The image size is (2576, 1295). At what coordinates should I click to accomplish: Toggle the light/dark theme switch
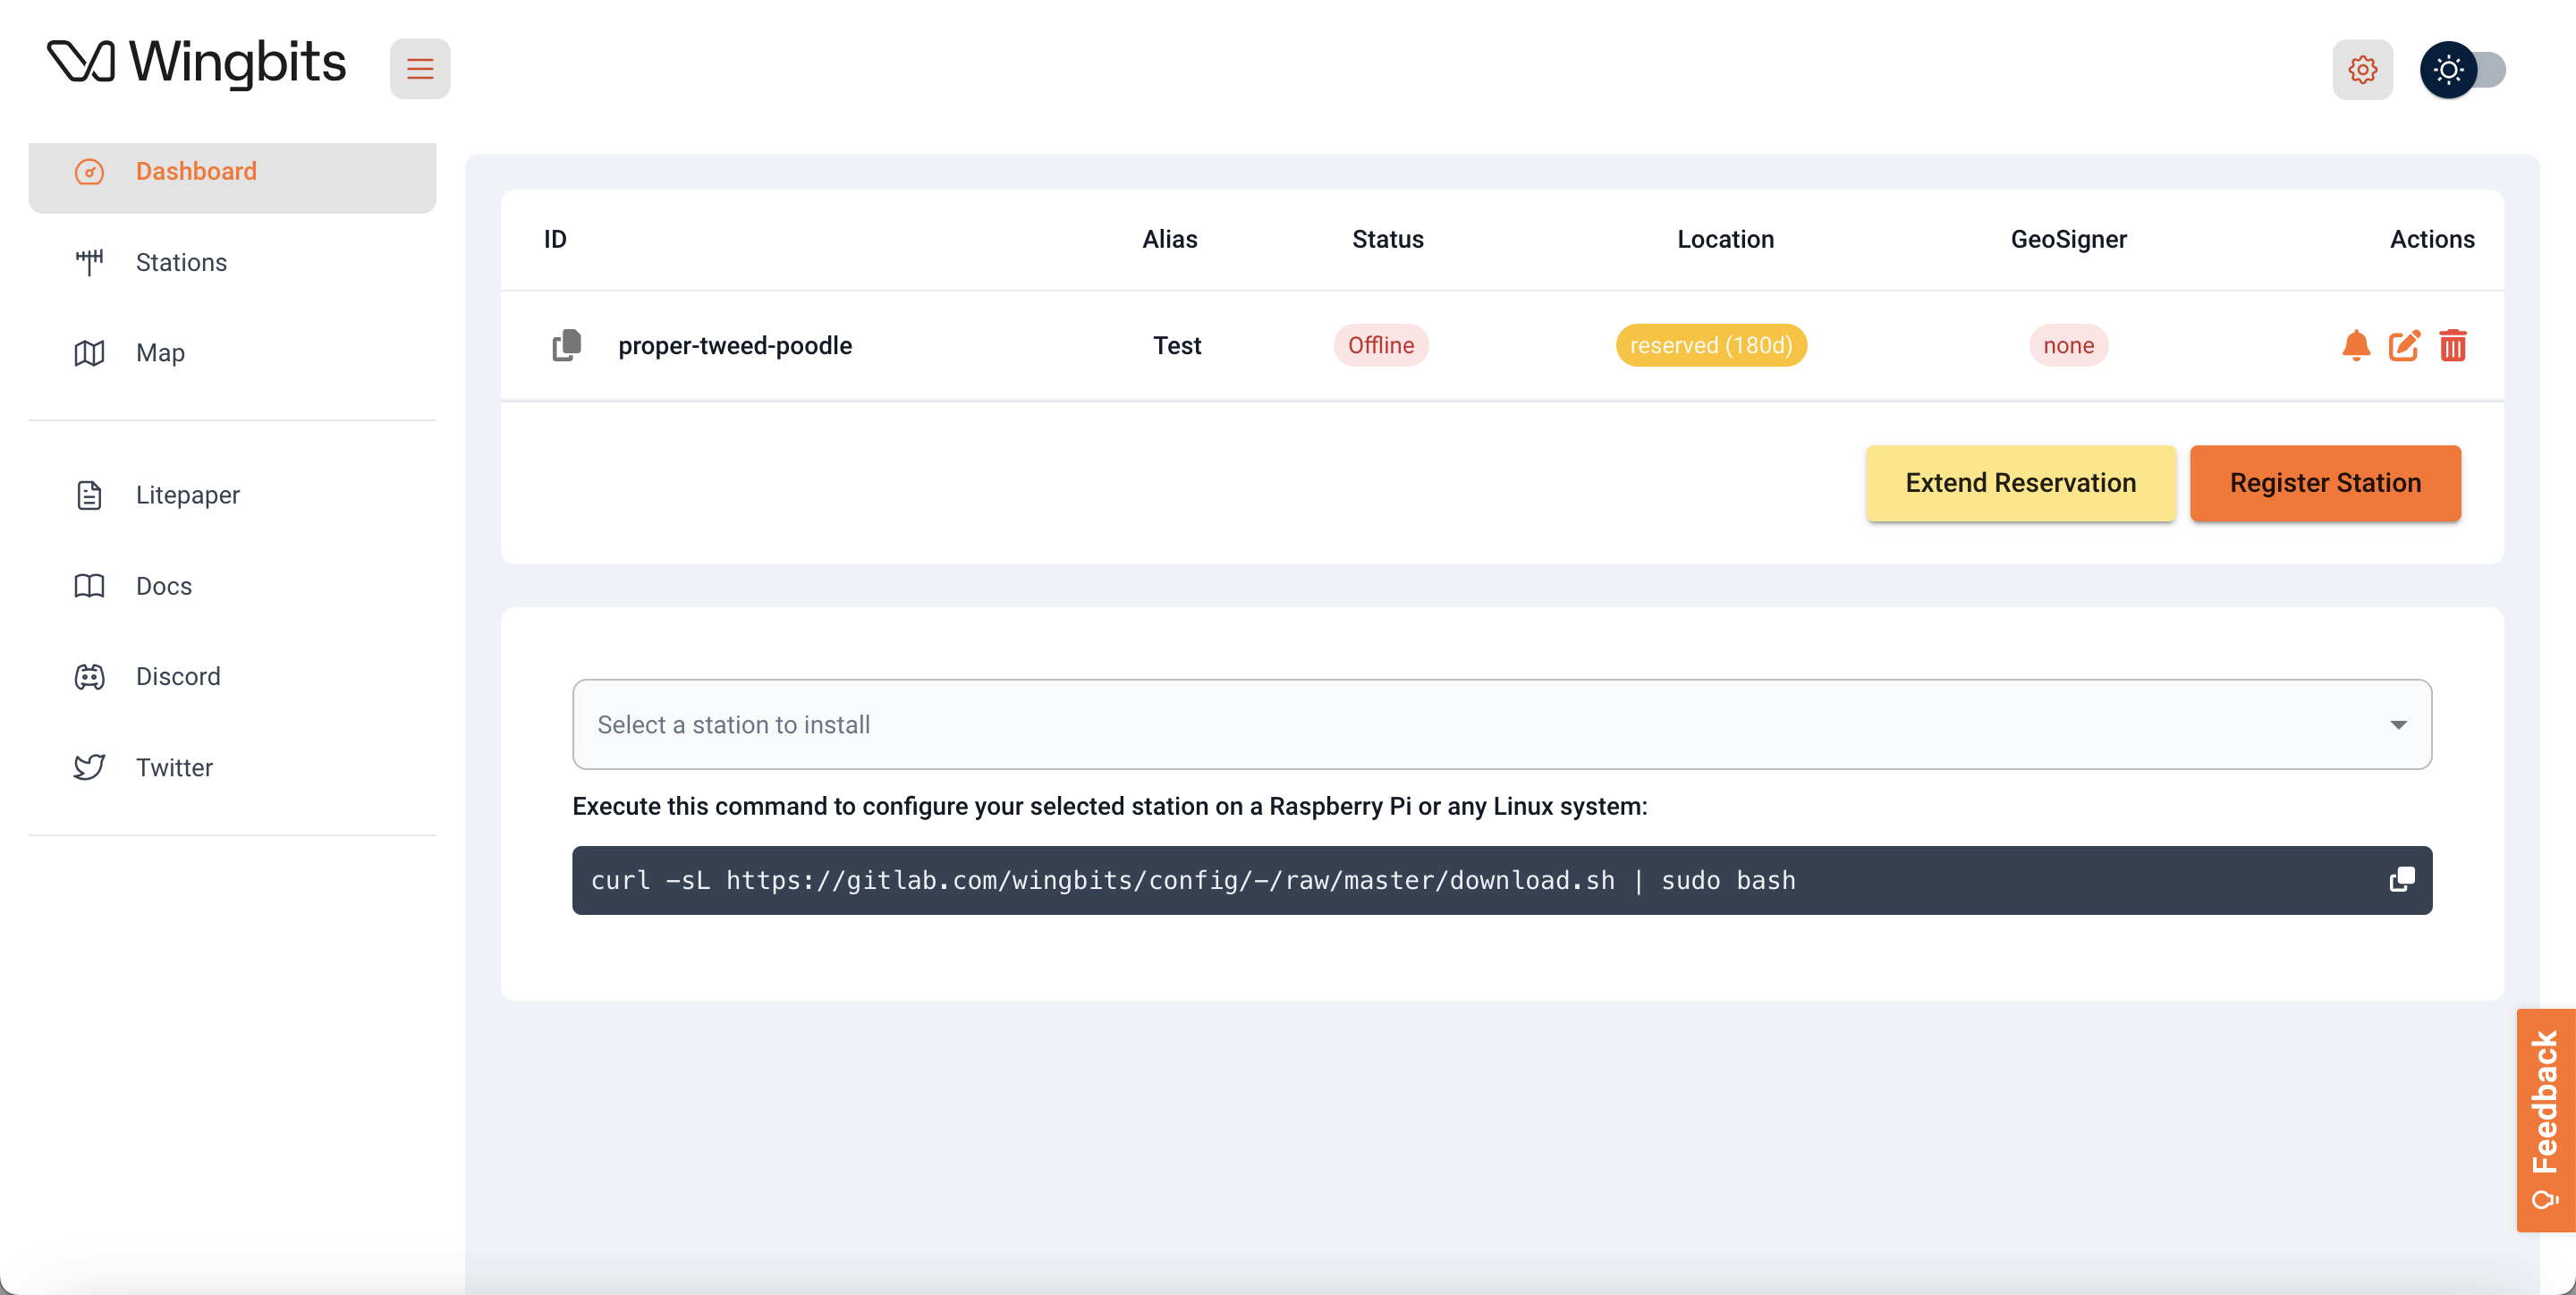coord(2463,69)
